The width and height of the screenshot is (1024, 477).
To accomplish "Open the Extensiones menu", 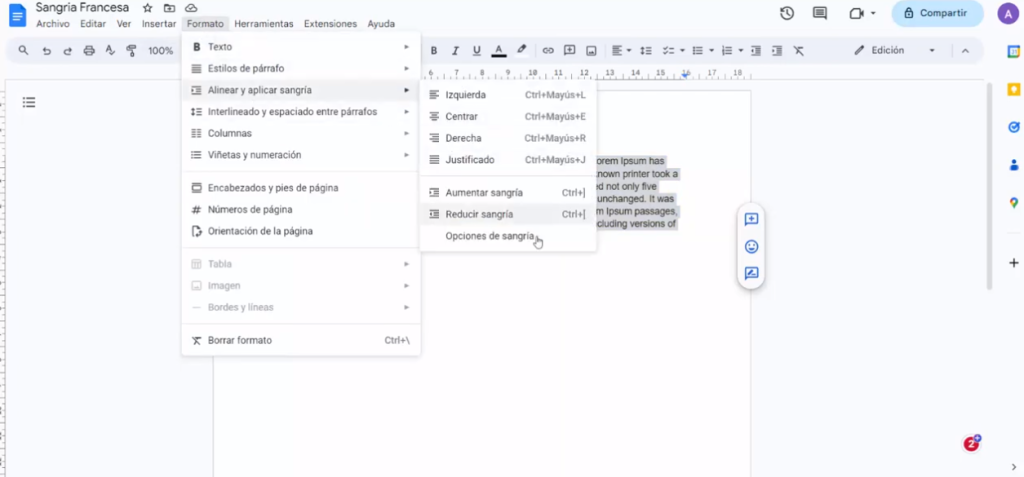I will point(330,24).
